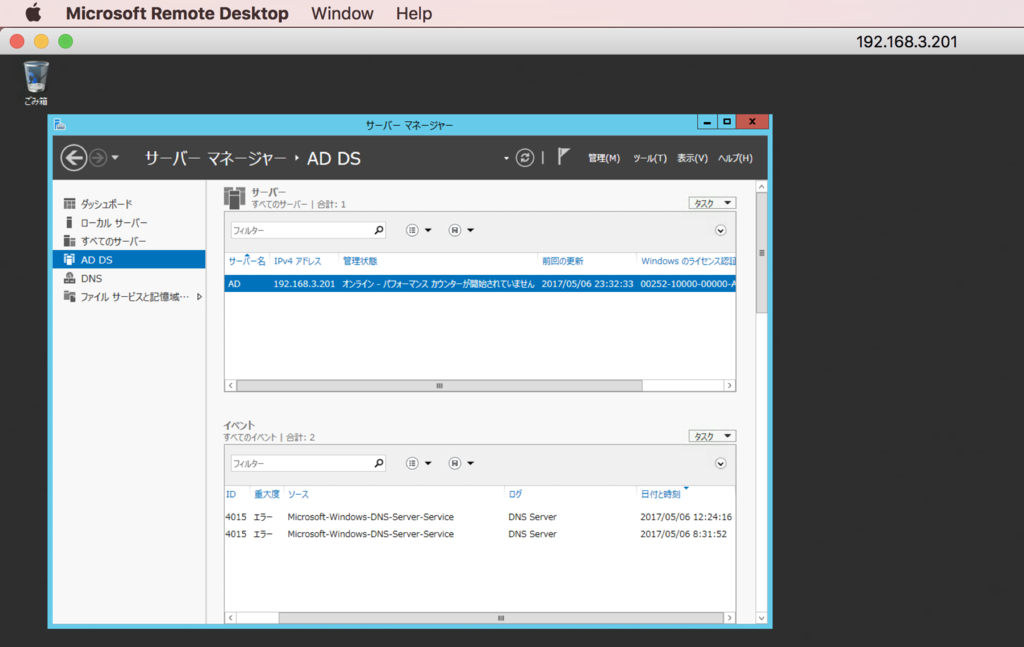The height and width of the screenshot is (647, 1024).
Task: Select the event logged at 12:24:16
Action: [480, 516]
